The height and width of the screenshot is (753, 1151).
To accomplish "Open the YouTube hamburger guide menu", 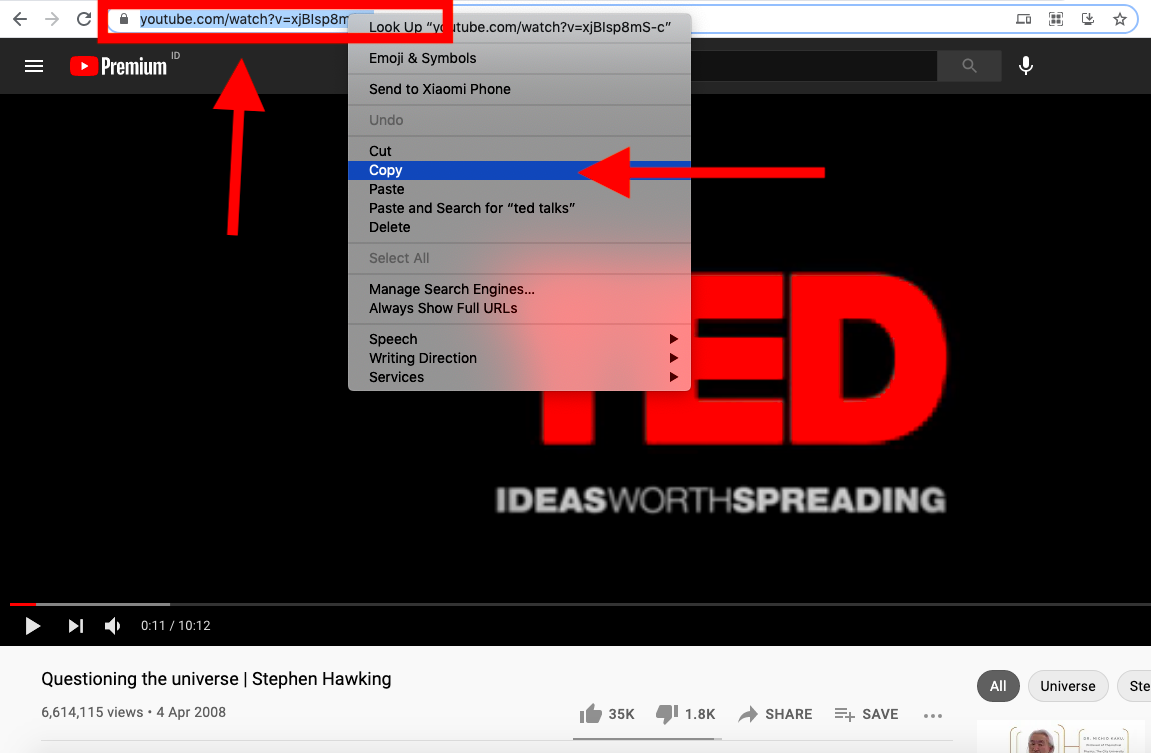I will (x=34, y=66).
